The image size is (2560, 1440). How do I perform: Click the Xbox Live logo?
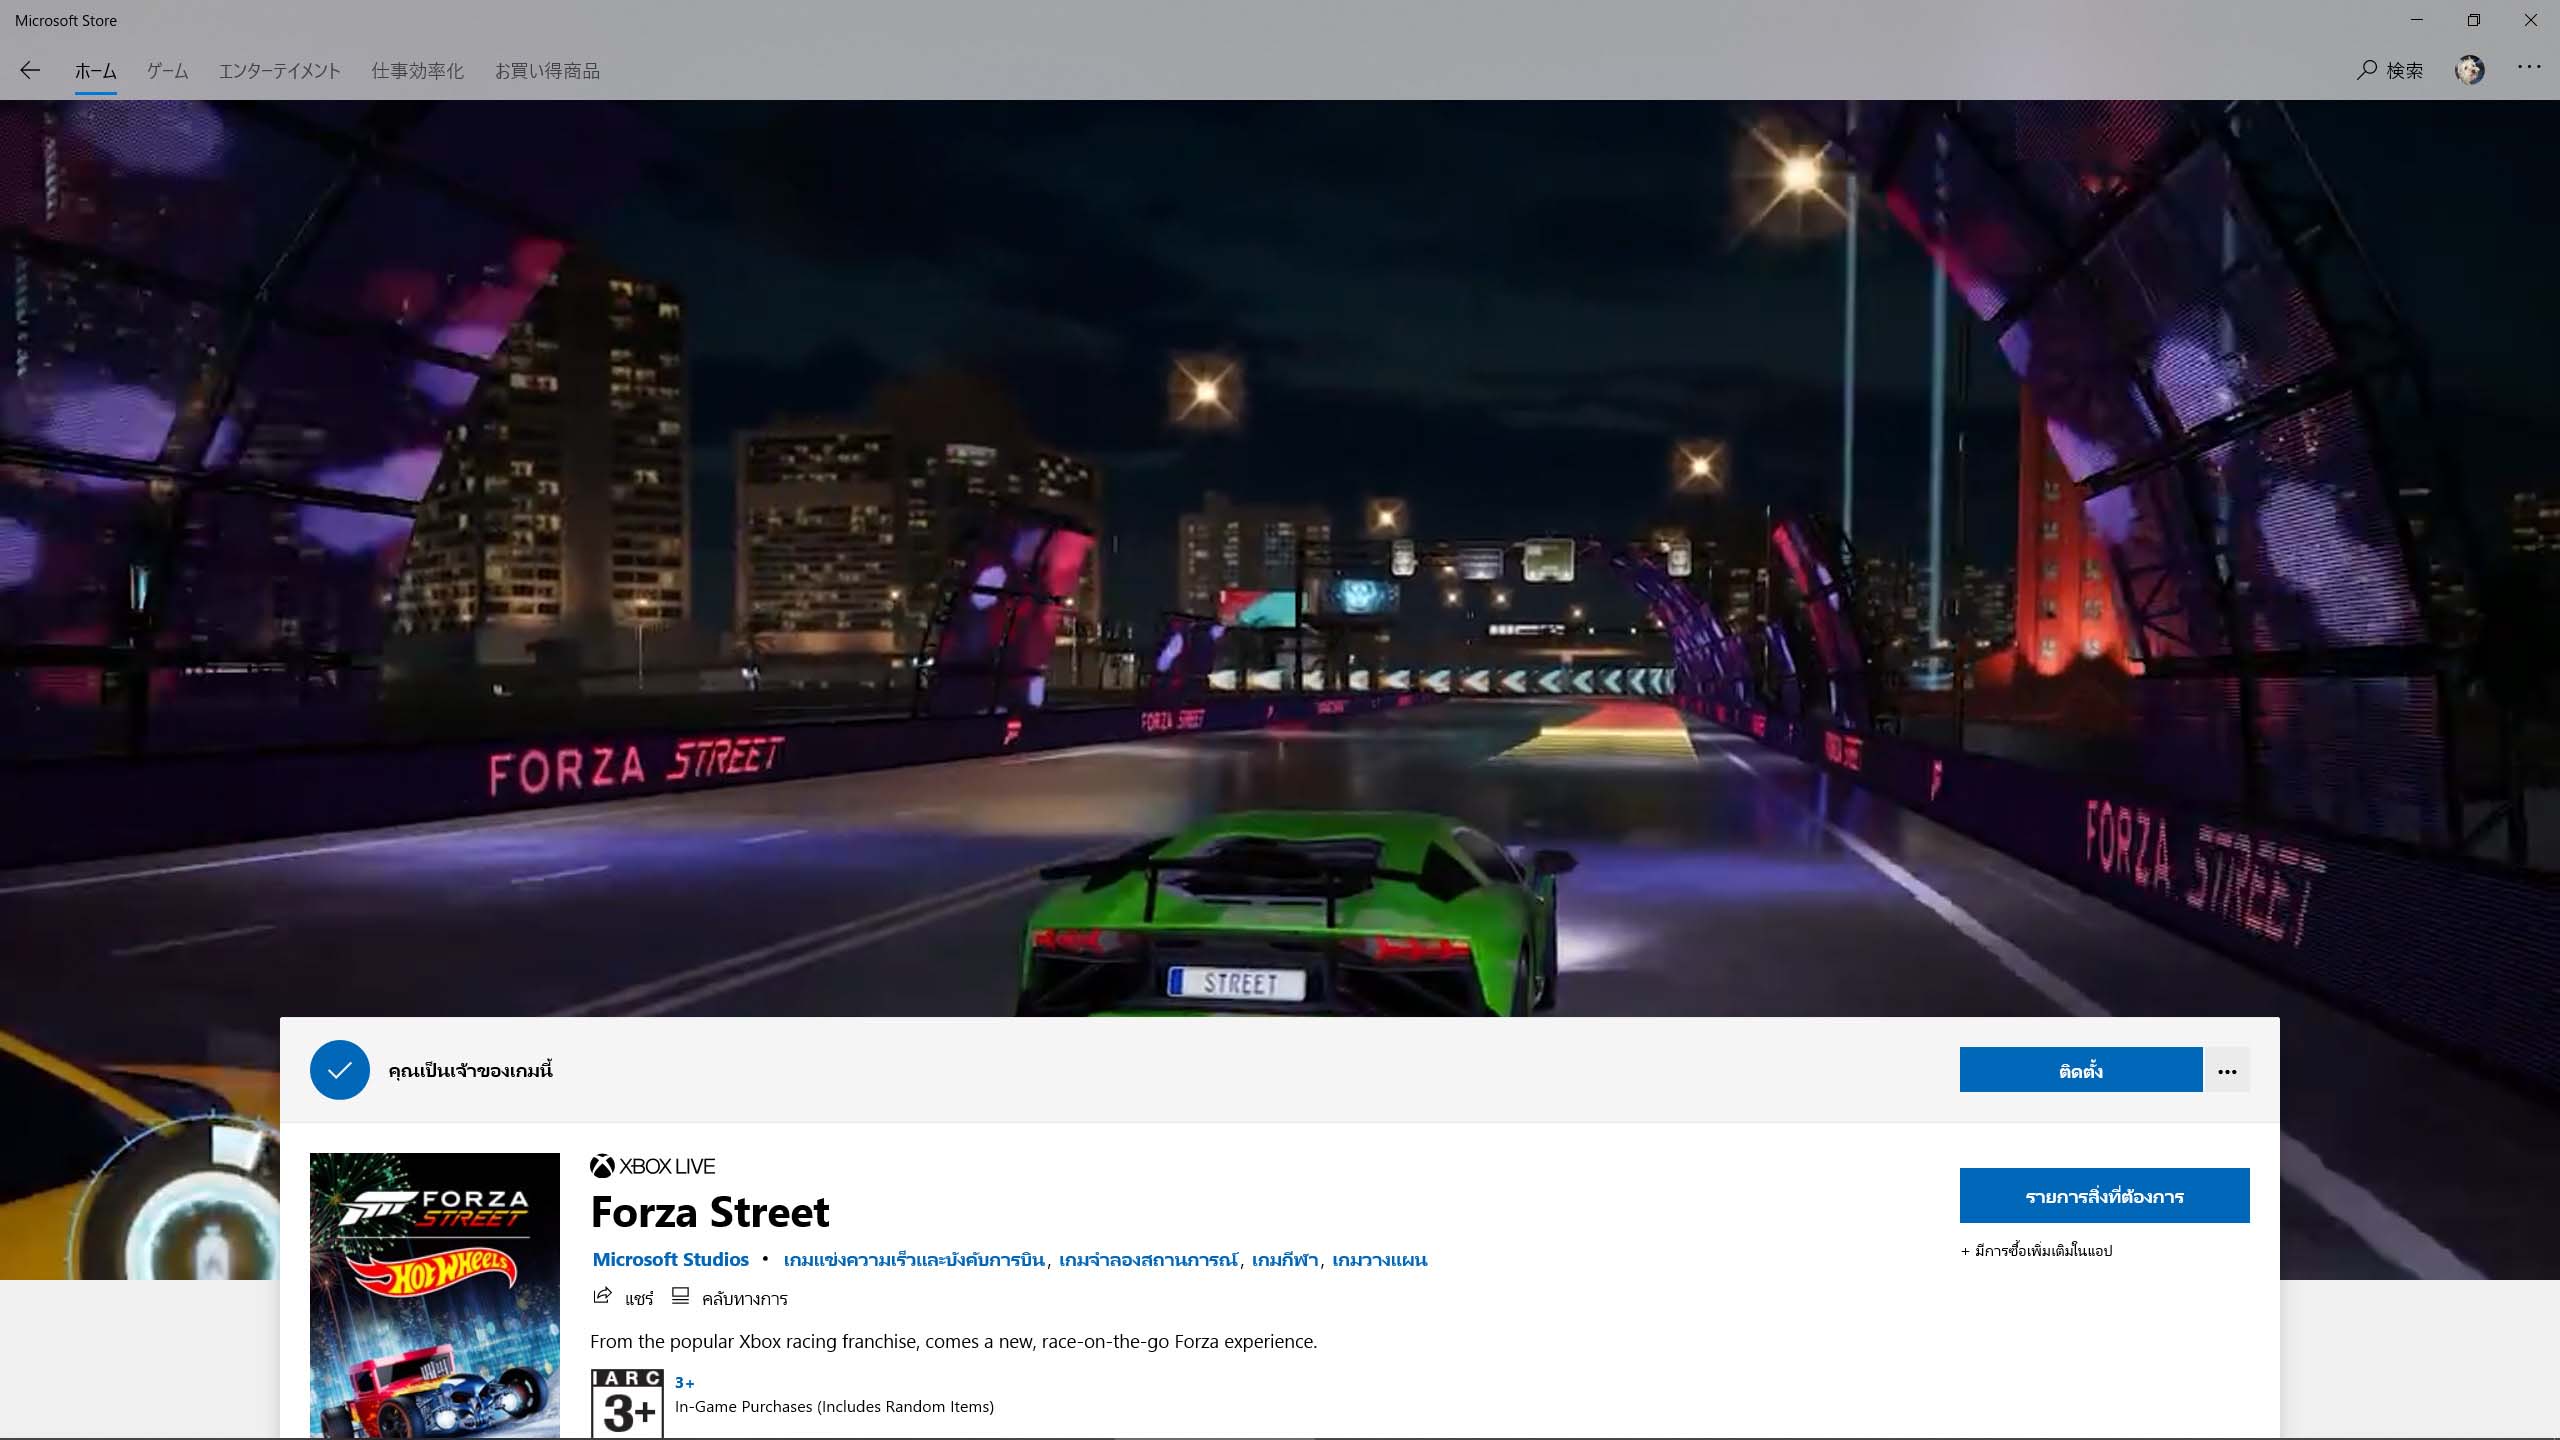pyautogui.click(x=653, y=1166)
